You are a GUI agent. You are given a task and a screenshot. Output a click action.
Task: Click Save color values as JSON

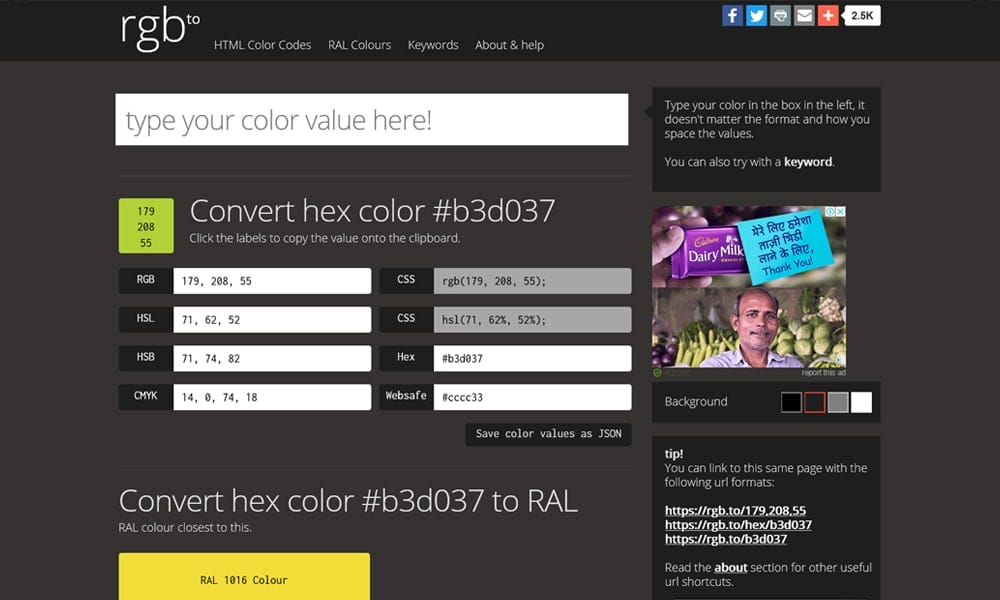coord(547,434)
